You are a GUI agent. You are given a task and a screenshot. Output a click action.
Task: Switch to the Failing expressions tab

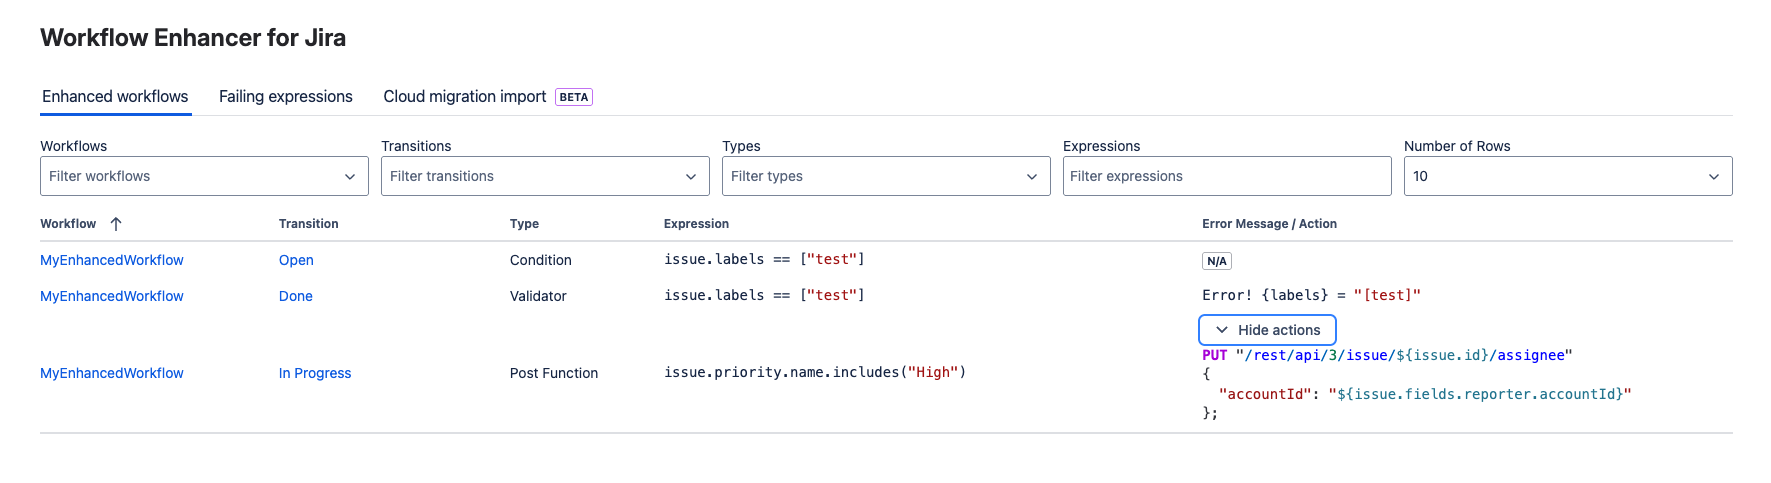[x=286, y=97]
